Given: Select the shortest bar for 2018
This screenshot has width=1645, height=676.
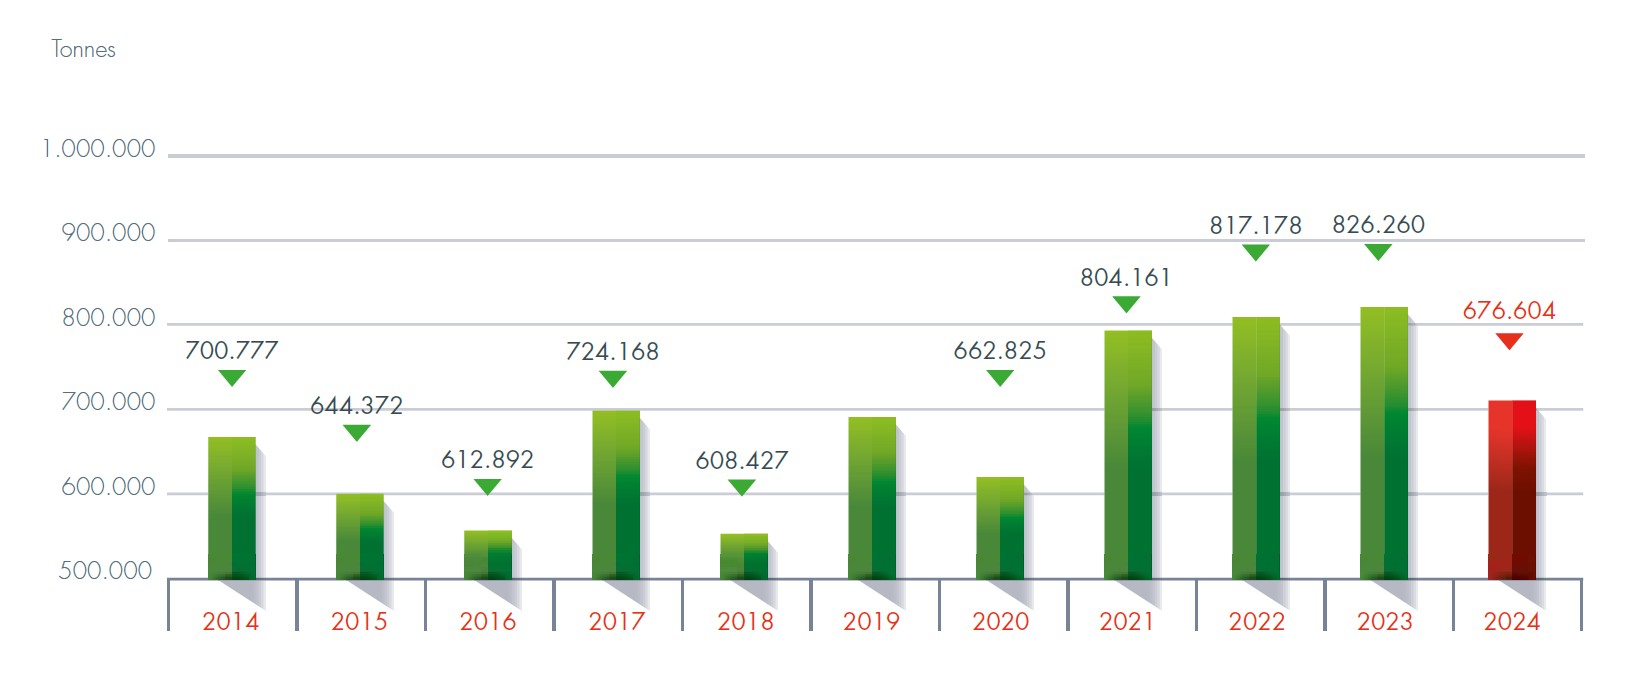Looking at the screenshot, I should (744, 556).
